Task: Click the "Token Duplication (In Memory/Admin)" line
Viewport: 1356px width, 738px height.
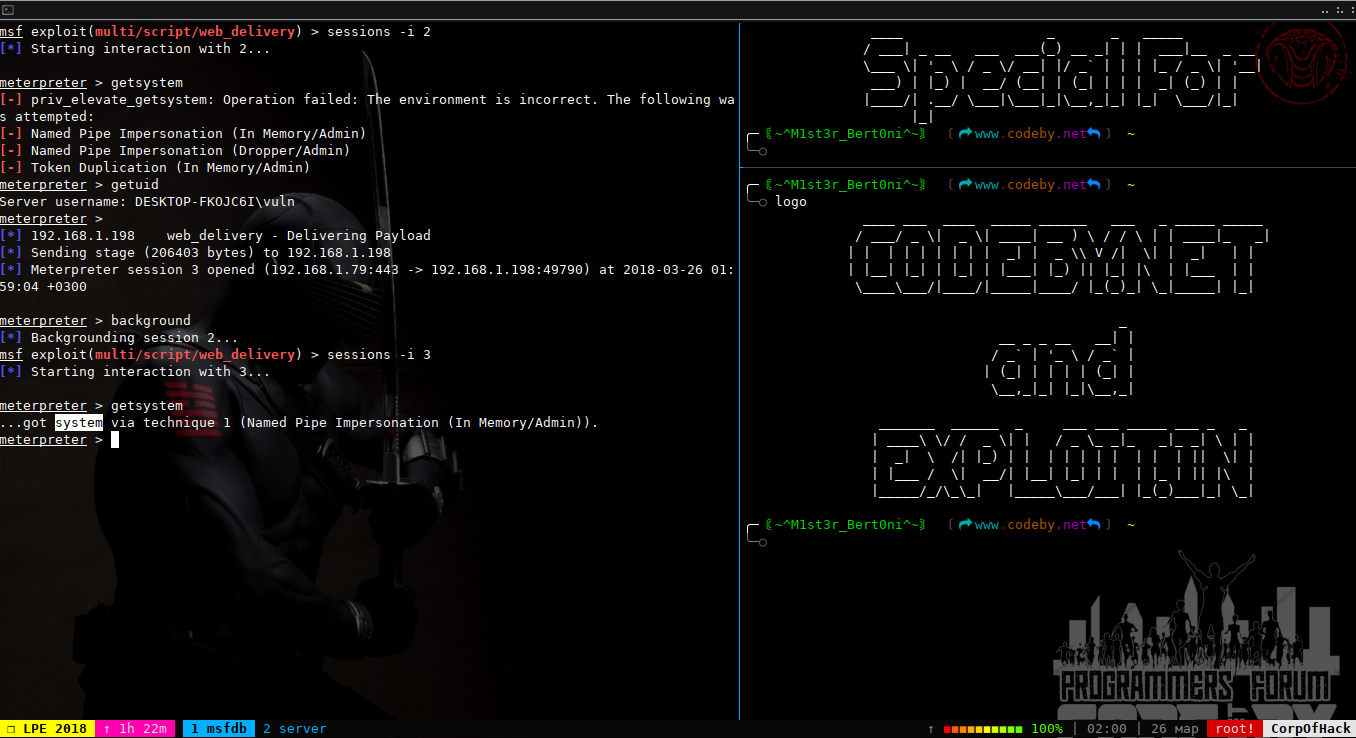Action: click(x=155, y=167)
